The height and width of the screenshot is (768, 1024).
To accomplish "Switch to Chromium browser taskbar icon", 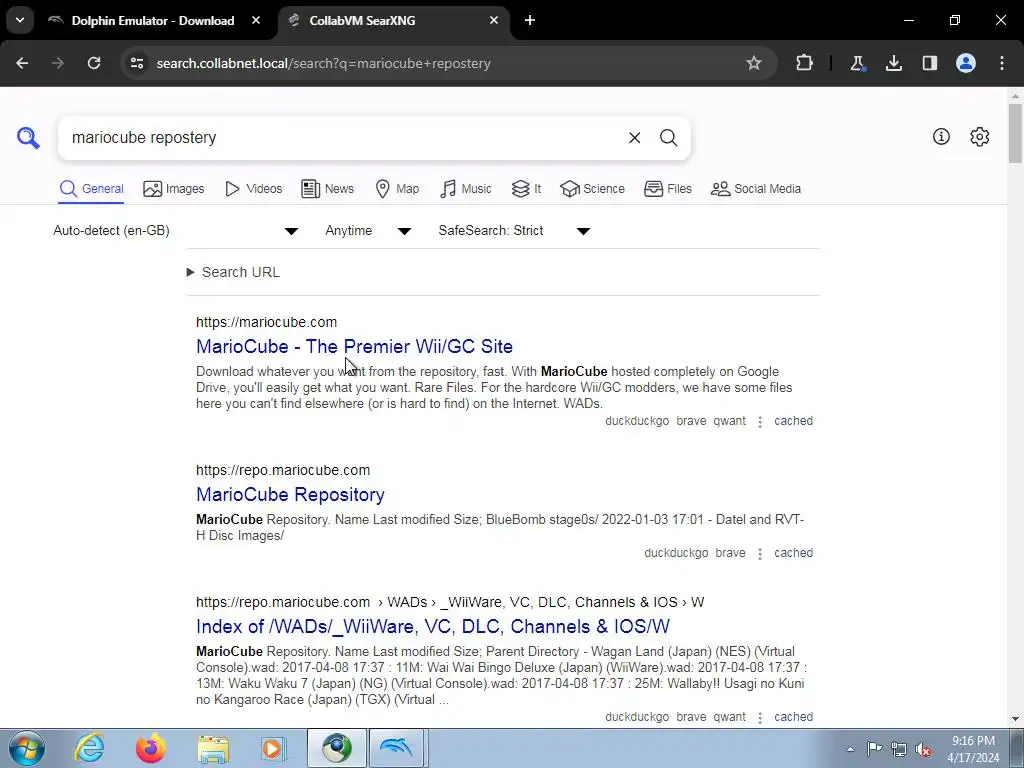I will 337,748.
